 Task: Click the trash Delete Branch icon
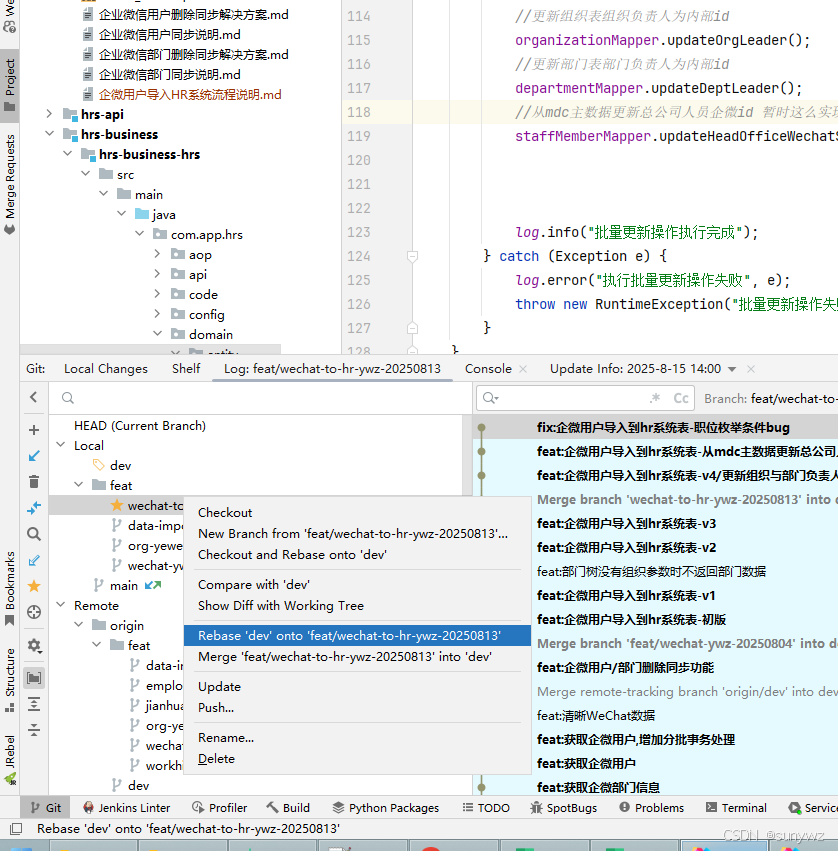(34, 481)
